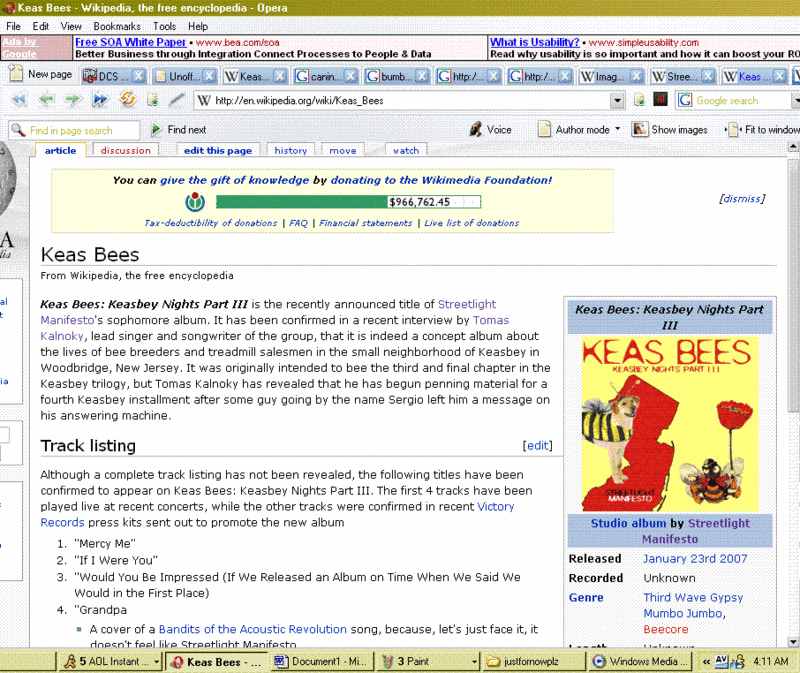Close the Imag... Wikipedia tab
This screenshot has height=673, width=800.
[x=636, y=77]
